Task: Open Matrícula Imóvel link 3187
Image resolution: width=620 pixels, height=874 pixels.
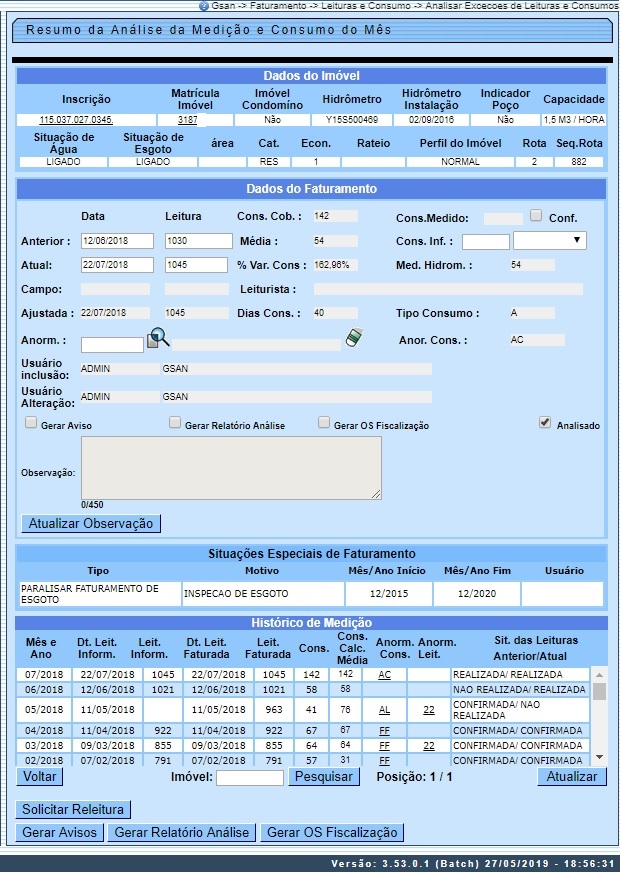Action: pyautogui.click(x=187, y=120)
